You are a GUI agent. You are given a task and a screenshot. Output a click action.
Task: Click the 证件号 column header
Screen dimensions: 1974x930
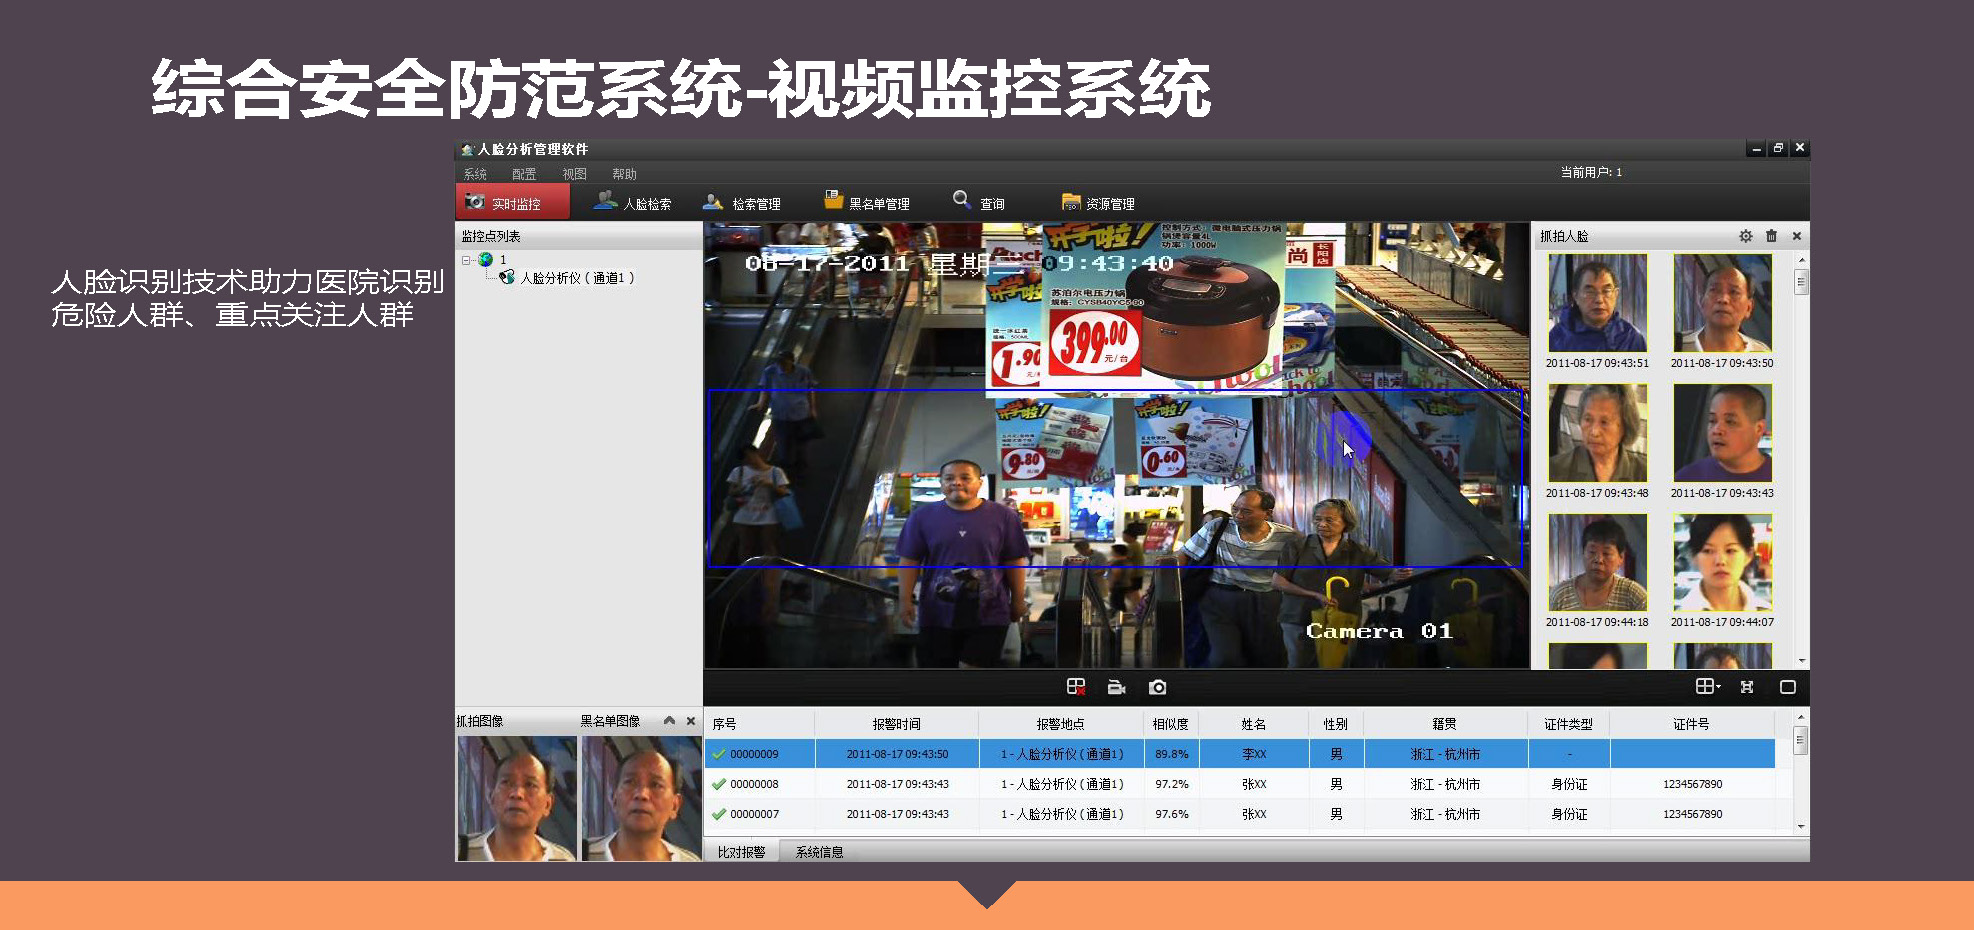(x=1691, y=724)
